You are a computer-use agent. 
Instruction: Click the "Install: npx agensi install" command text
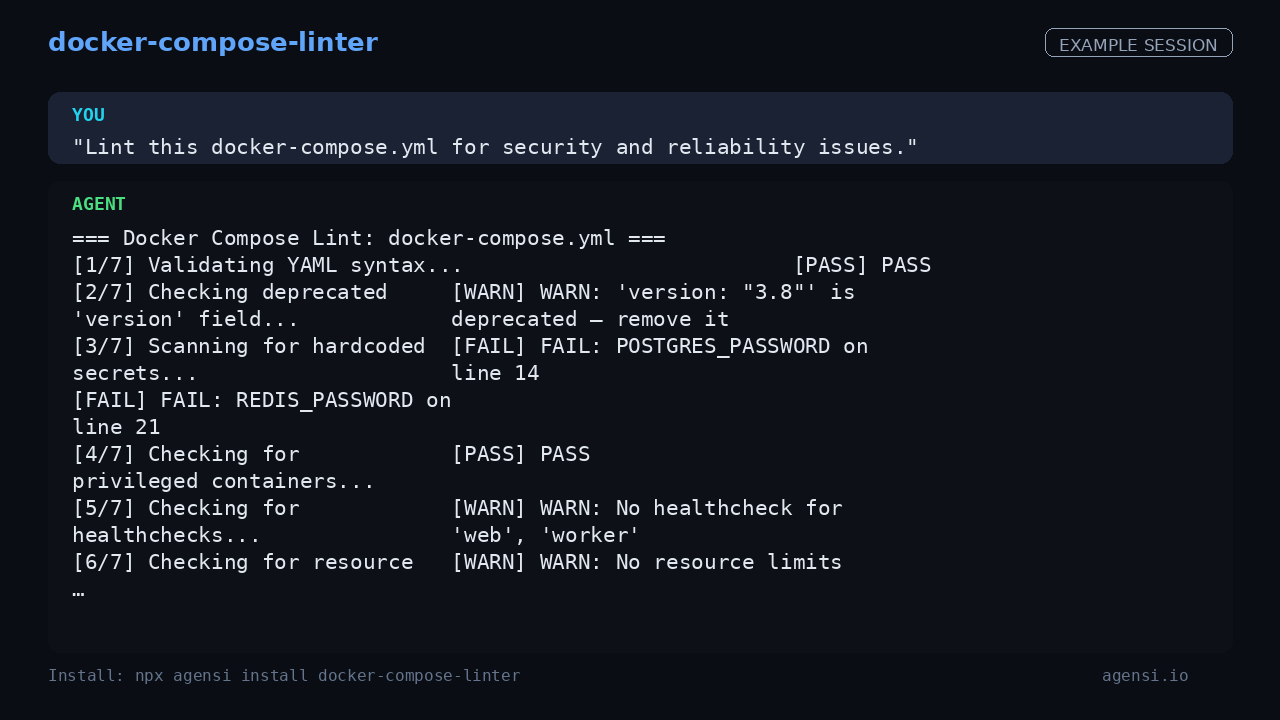[x=284, y=676]
